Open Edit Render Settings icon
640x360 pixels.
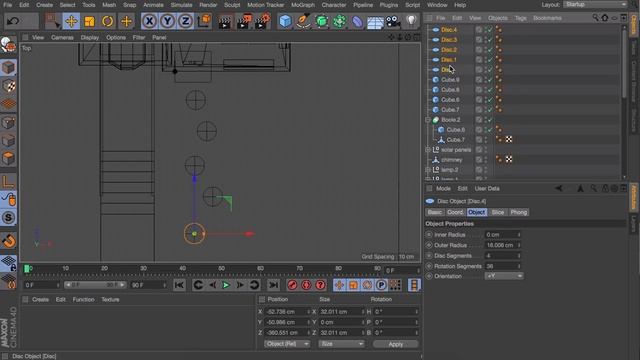coord(261,21)
